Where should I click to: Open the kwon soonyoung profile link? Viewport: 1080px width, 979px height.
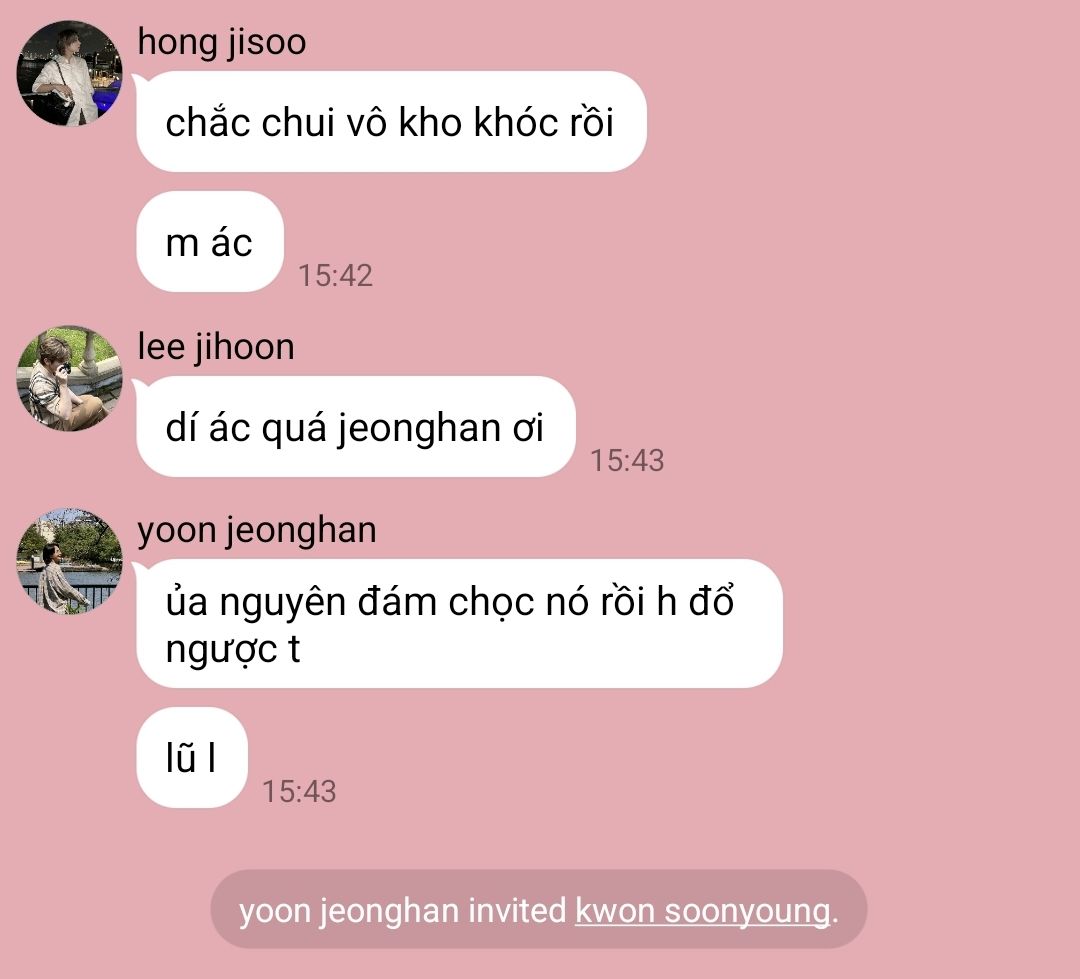703,911
